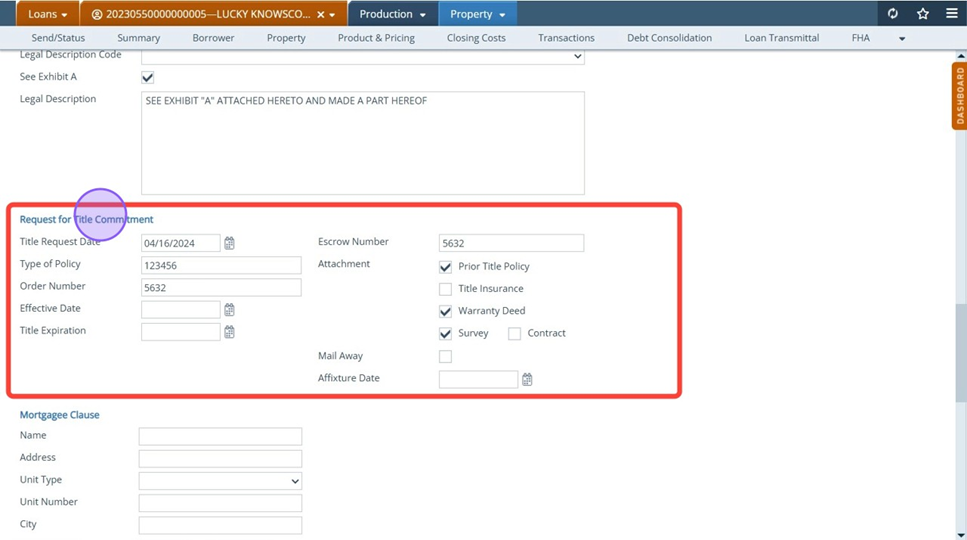
Task: Open calendar picker for Effective Date
Action: pos(229,310)
